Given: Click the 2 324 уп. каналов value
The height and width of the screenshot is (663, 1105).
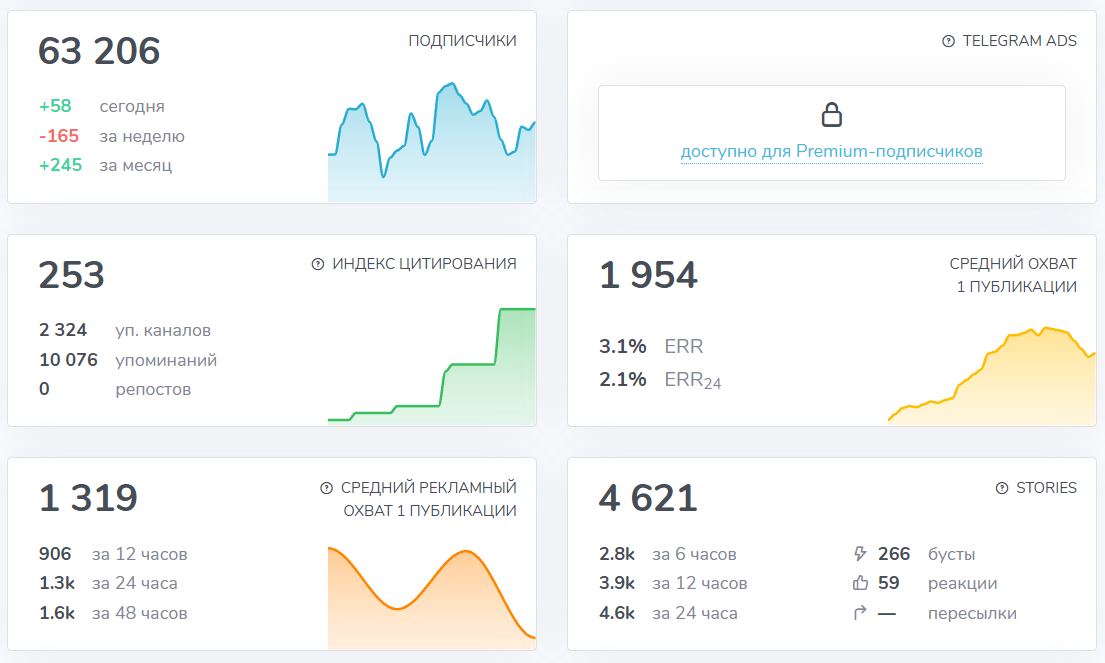Looking at the screenshot, I should 62,330.
